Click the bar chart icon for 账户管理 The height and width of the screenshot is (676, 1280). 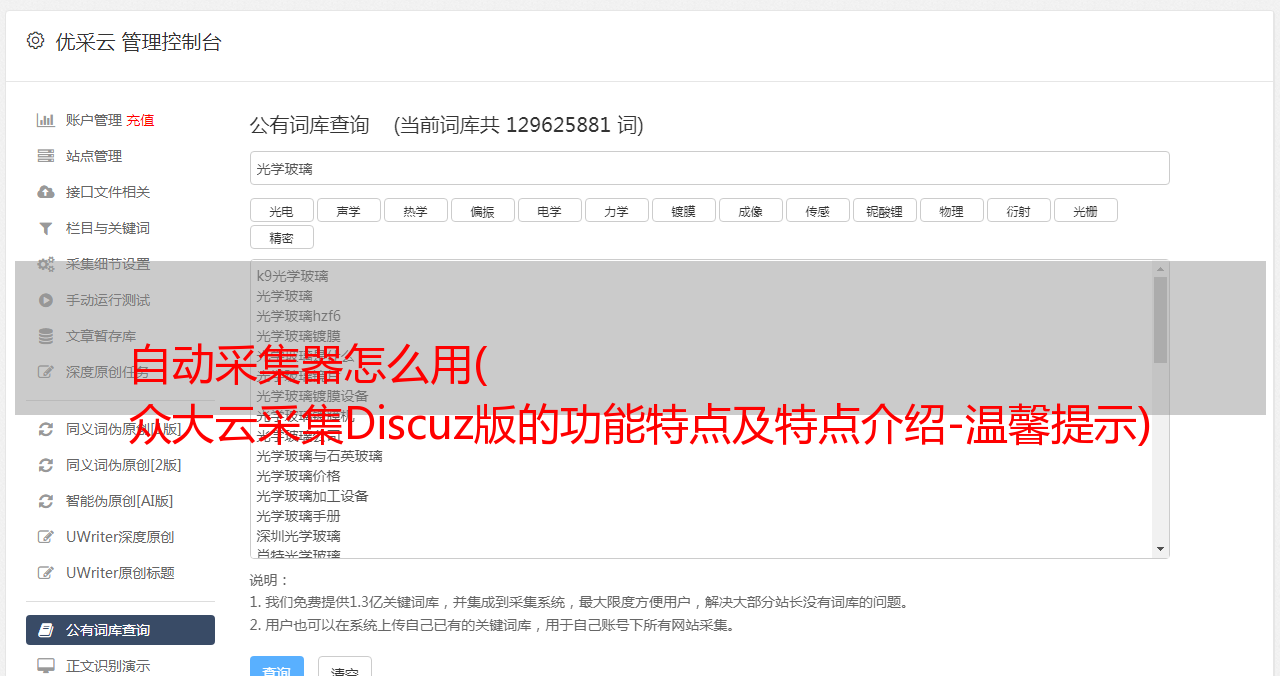click(46, 120)
